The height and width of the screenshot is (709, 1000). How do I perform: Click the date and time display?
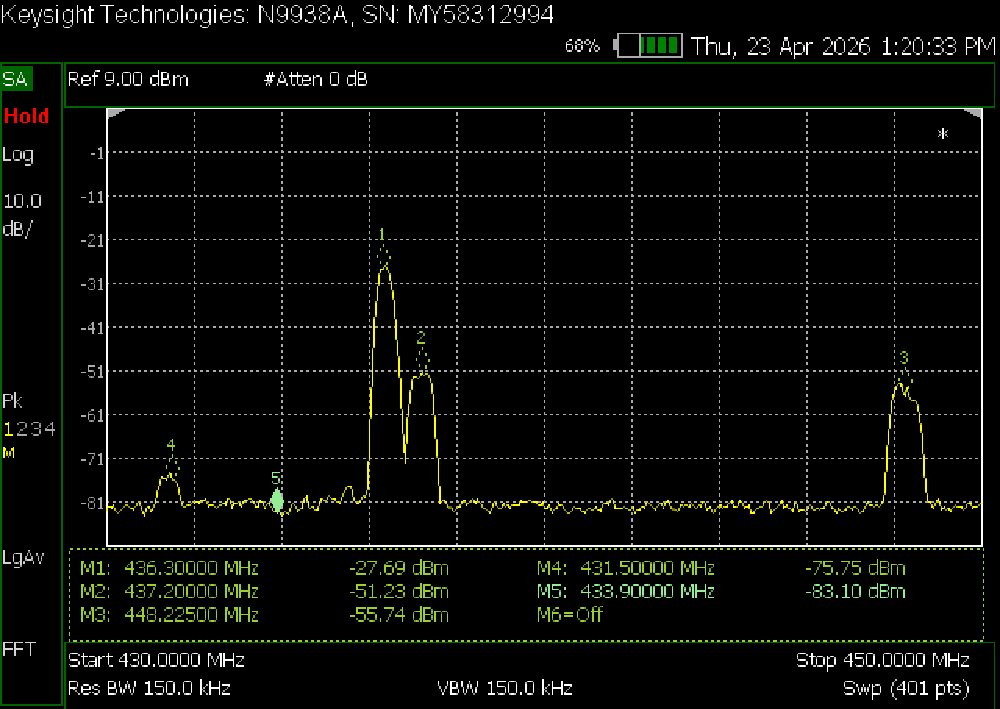tap(842, 46)
